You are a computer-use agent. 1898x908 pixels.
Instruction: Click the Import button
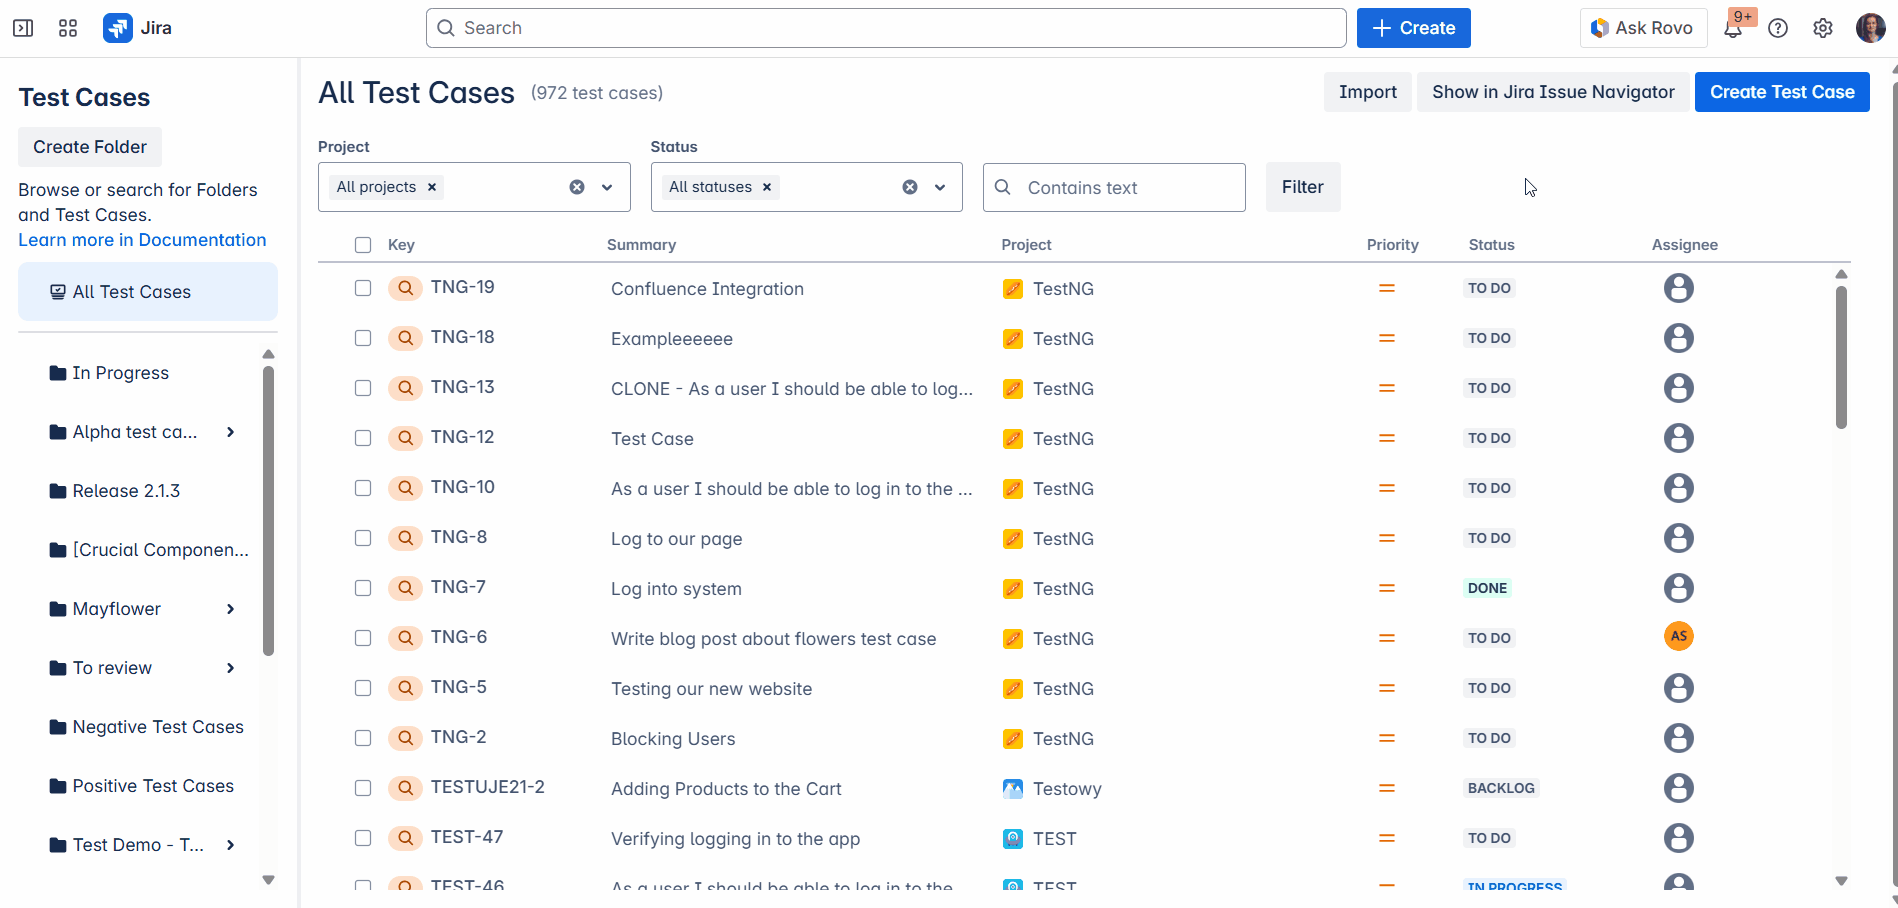click(x=1367, y=92)
